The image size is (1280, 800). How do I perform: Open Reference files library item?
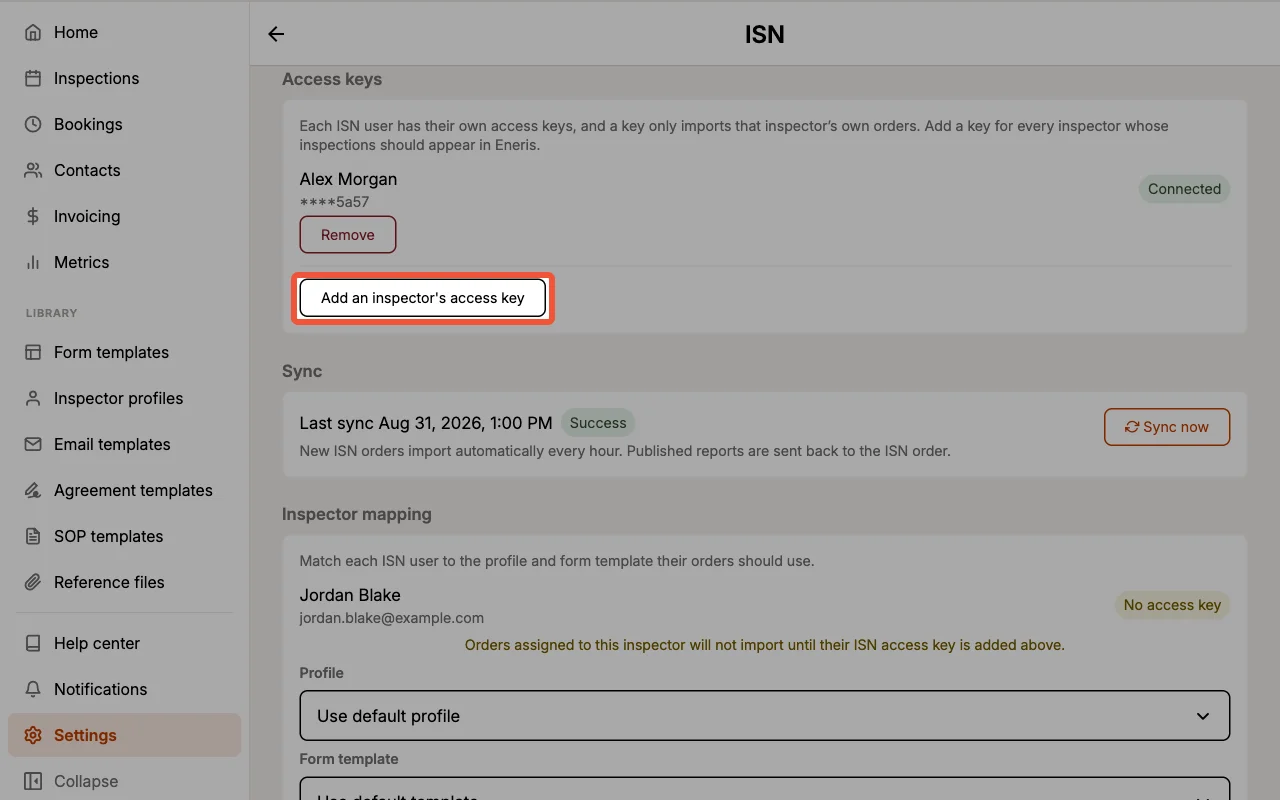point(125,582)
